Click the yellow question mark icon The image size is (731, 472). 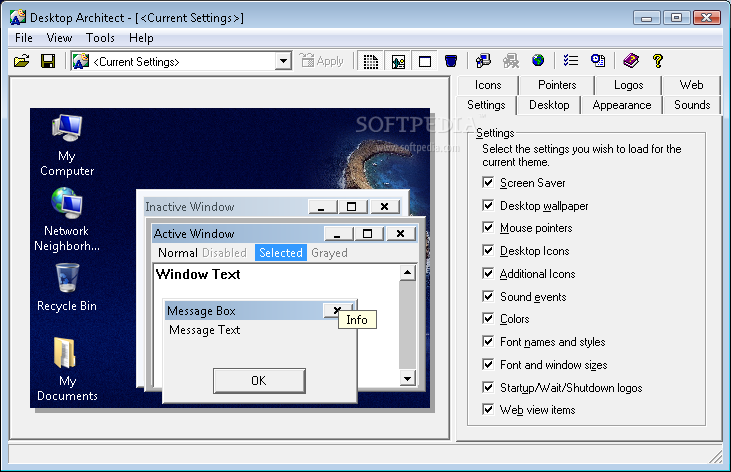click(x=658, y=61)
